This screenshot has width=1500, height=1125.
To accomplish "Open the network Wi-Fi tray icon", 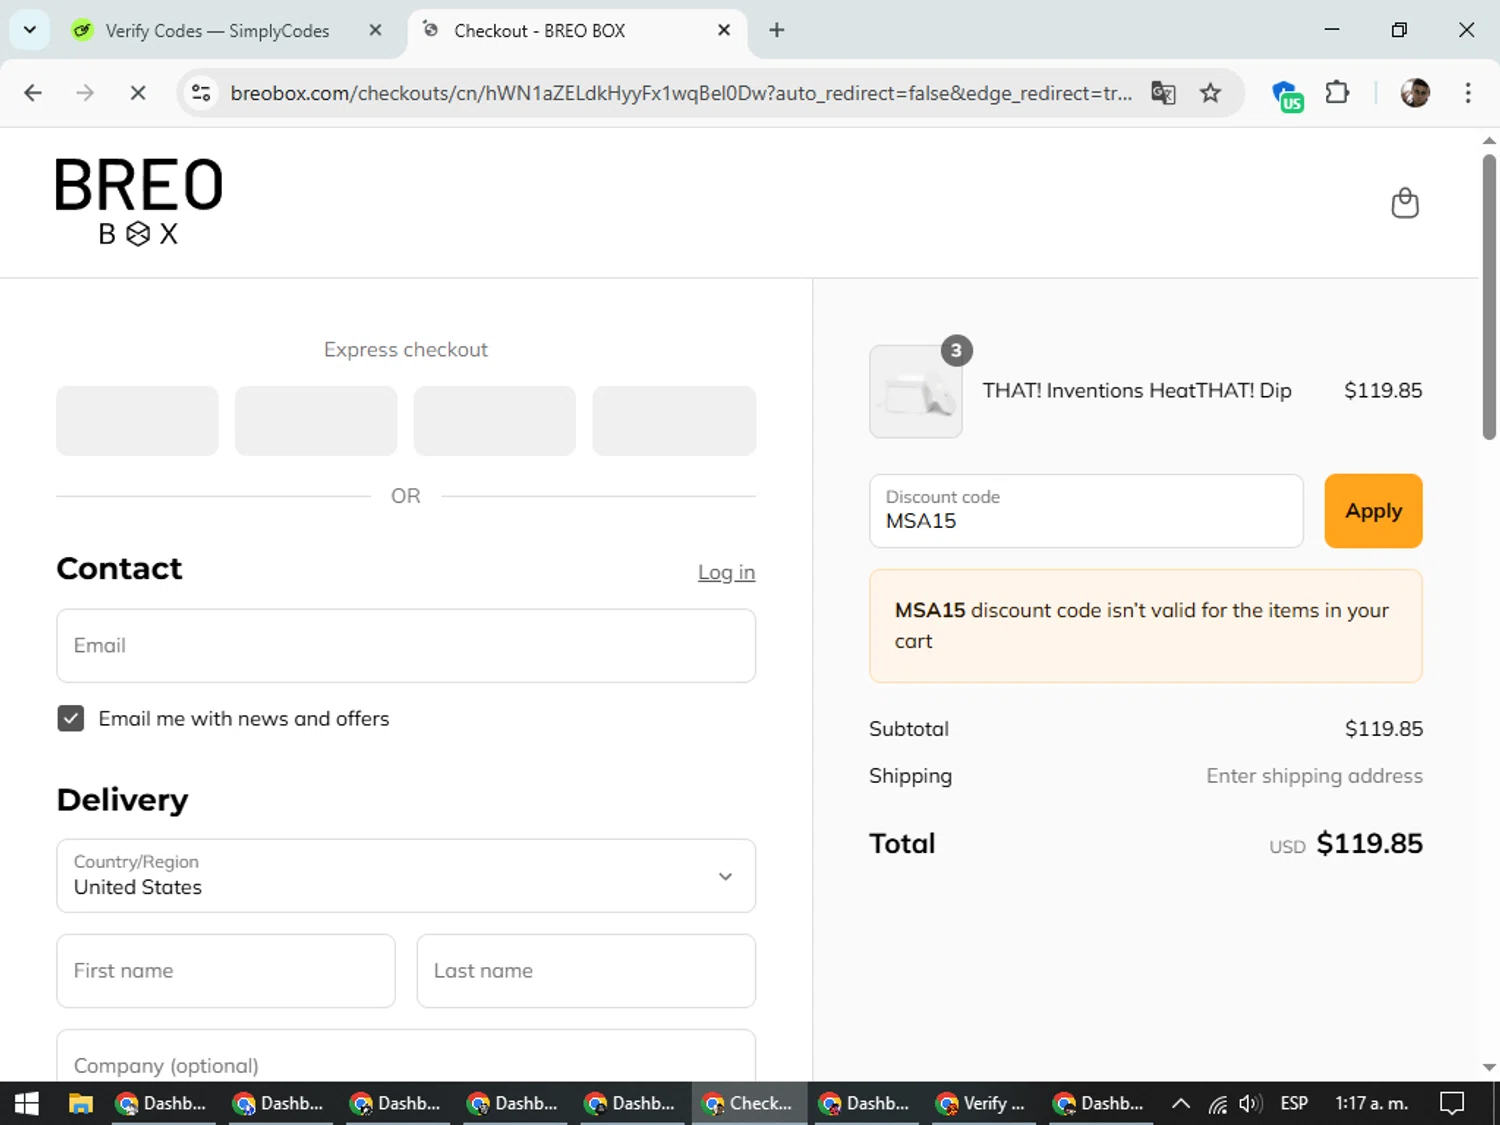I will [1217, 1104].
